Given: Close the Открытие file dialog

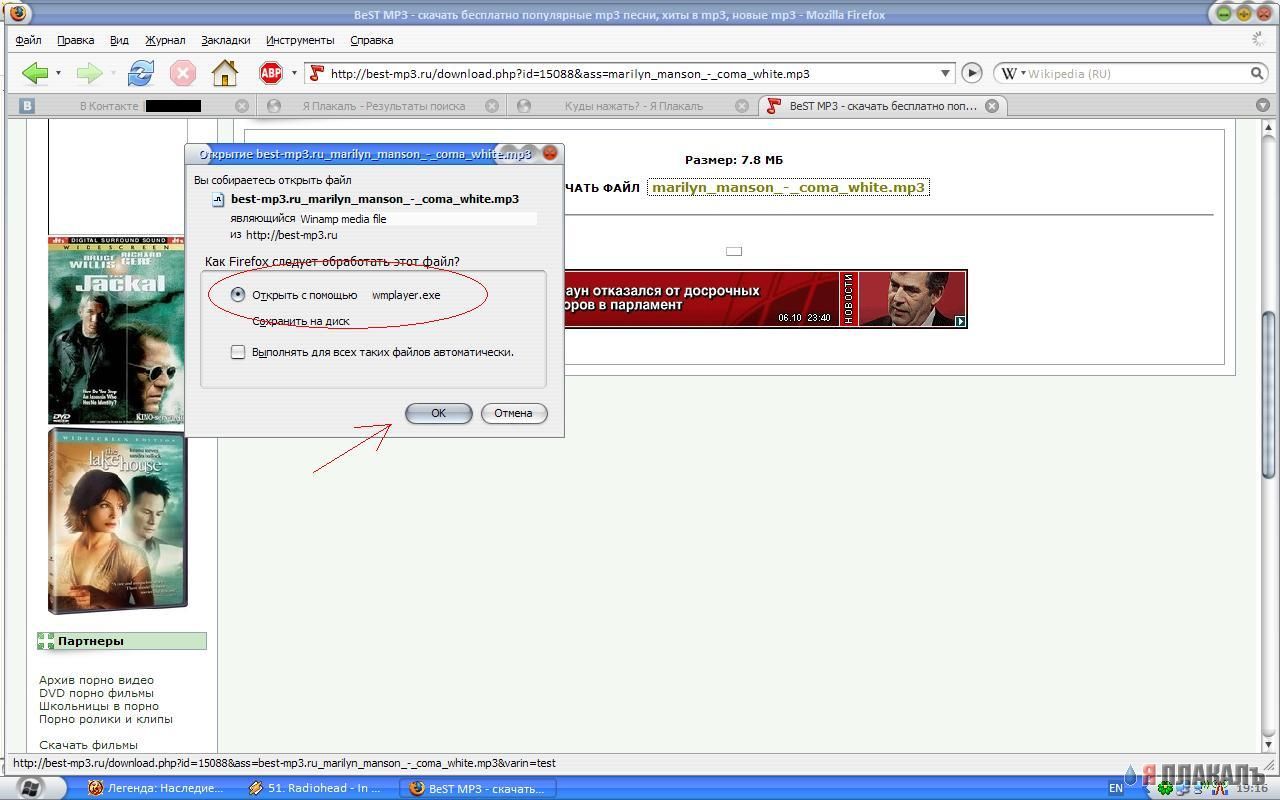Looking at the screenshot, I should [x=549, y=154].
